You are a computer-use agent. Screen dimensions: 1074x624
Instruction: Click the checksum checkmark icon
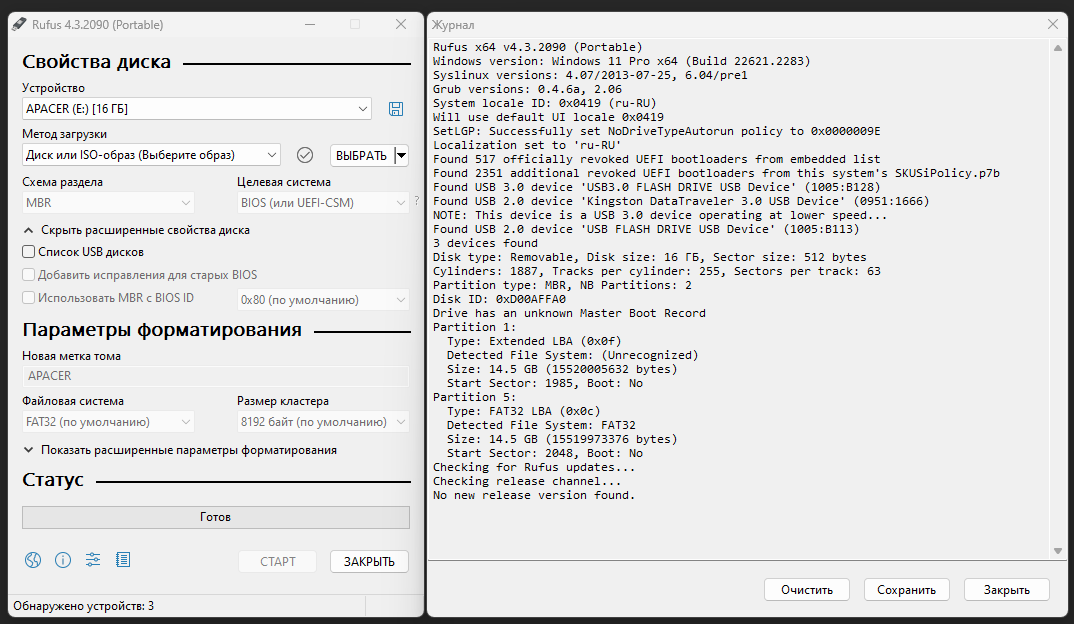[305, 155]
